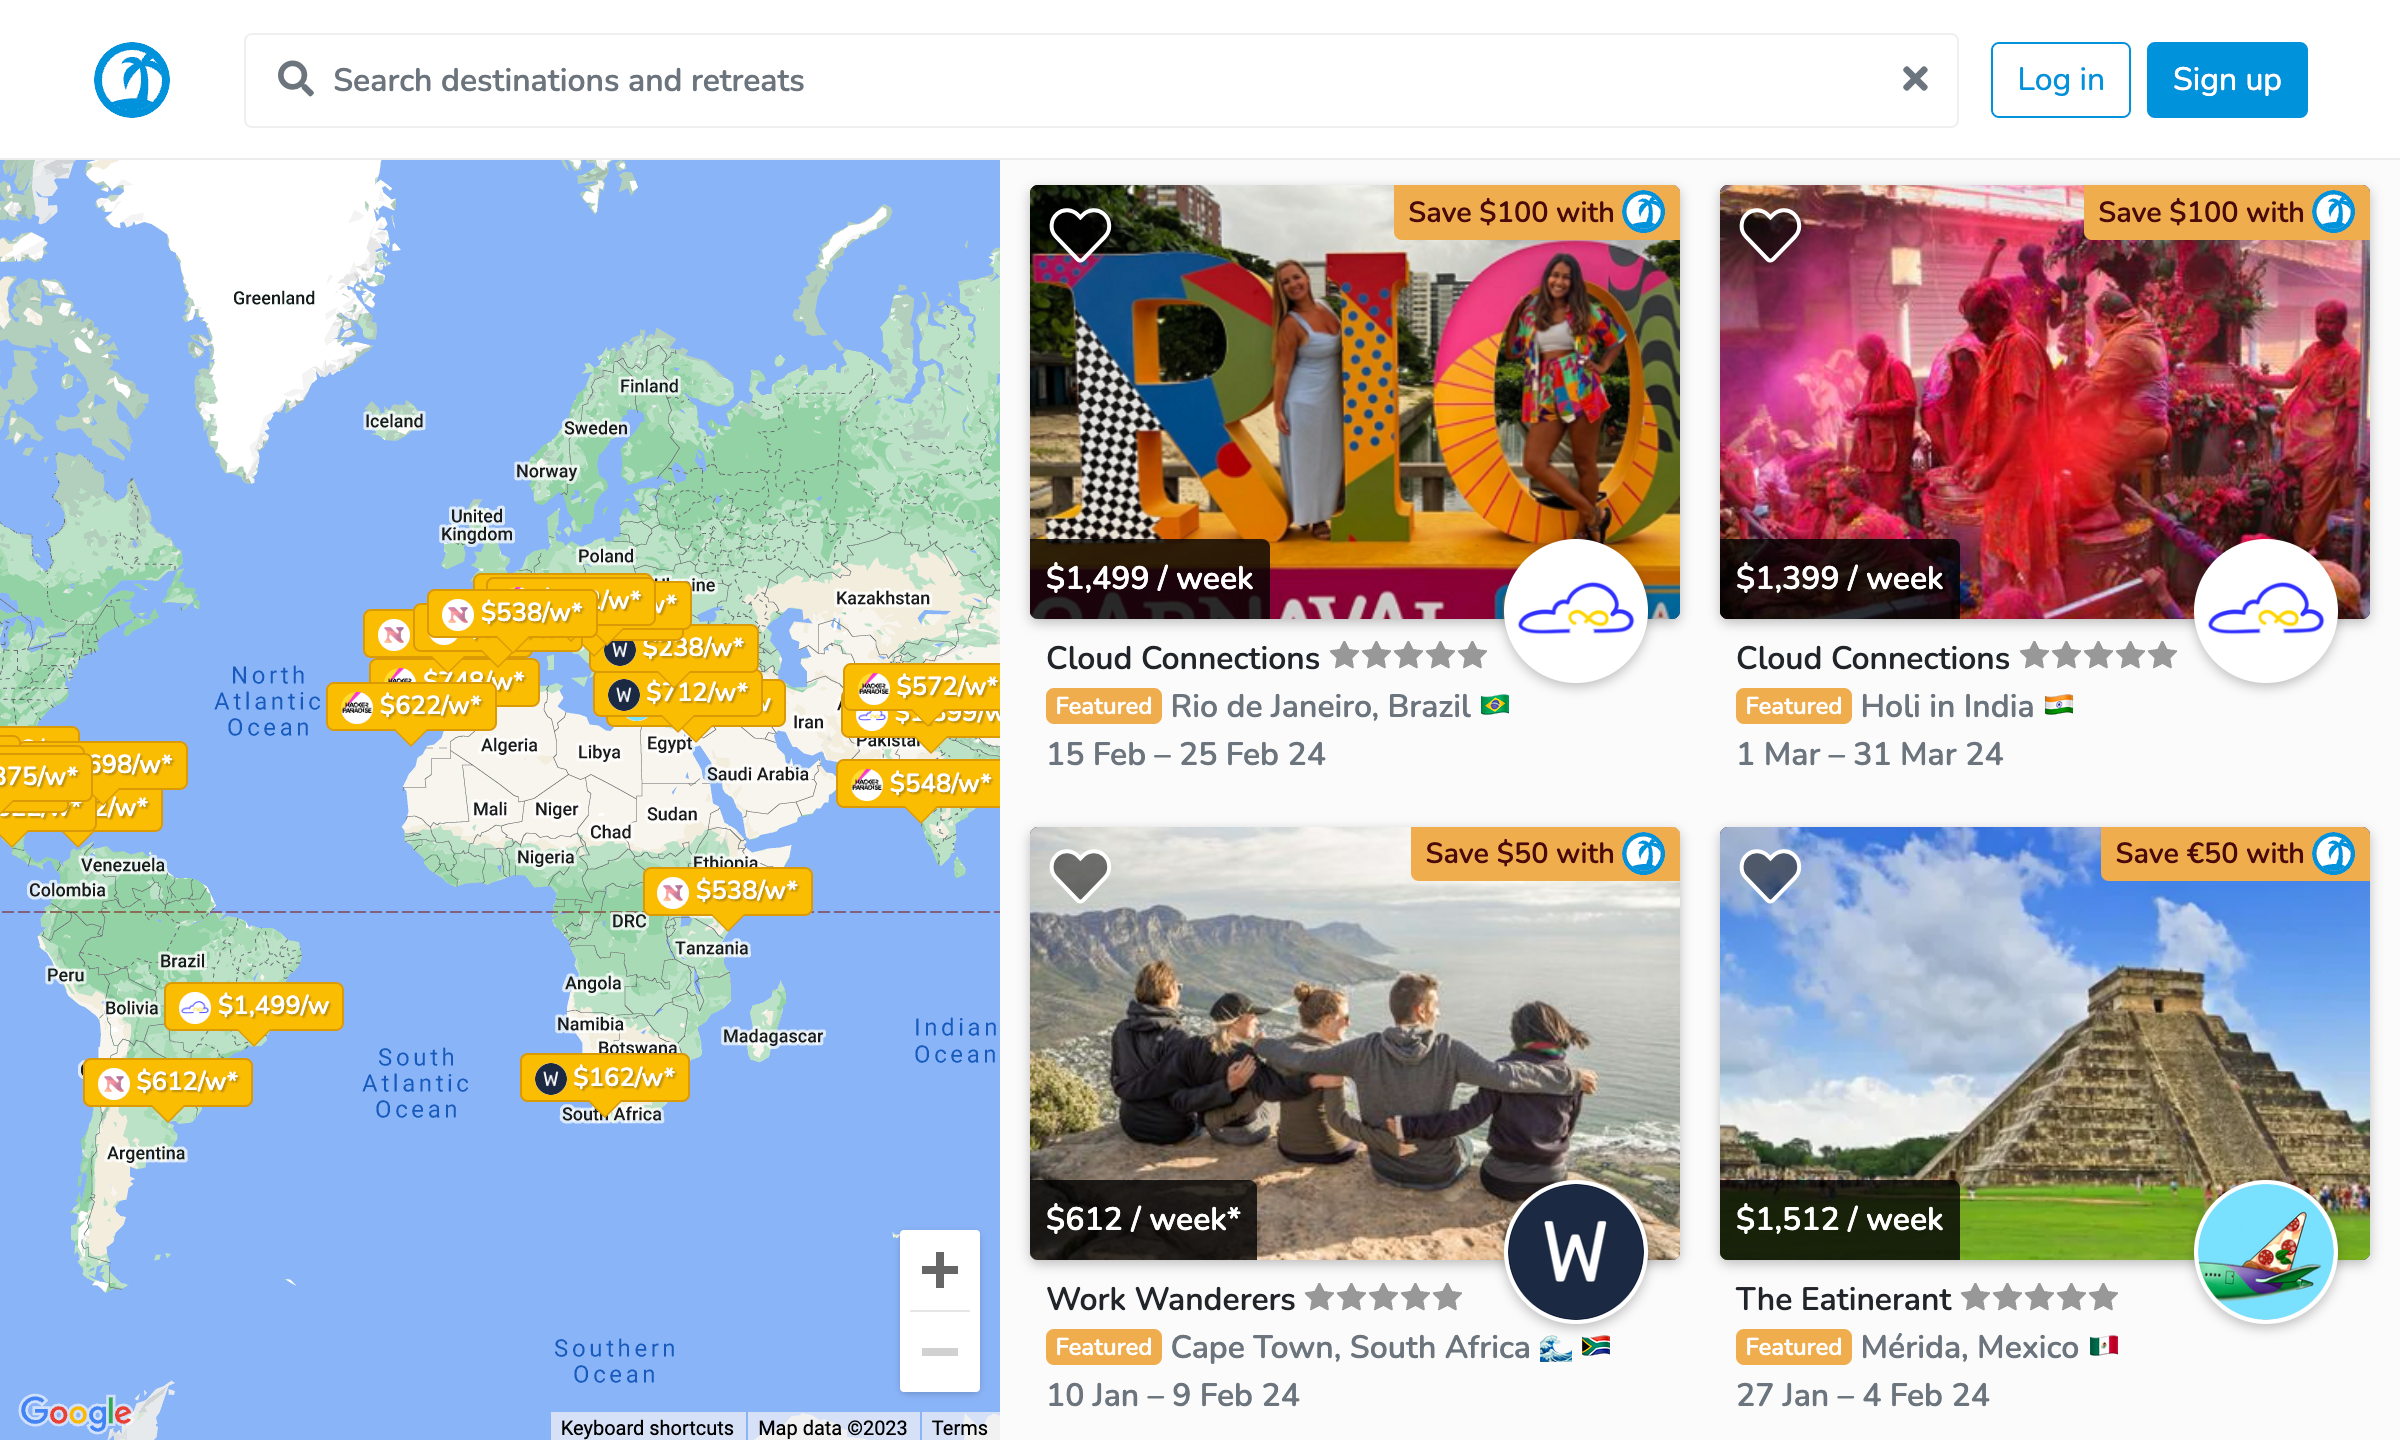Open the Rio de Janeiro retreat photo
2400x1440 pixels.
coord(1355,402)
